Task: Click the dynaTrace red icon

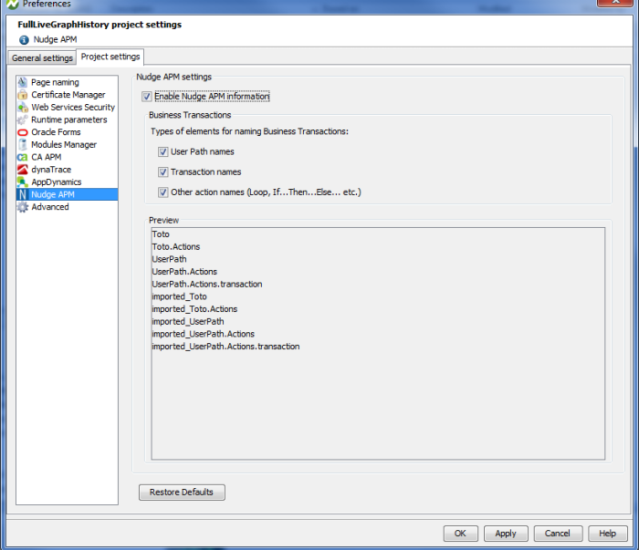Action: tap(22, 169)
